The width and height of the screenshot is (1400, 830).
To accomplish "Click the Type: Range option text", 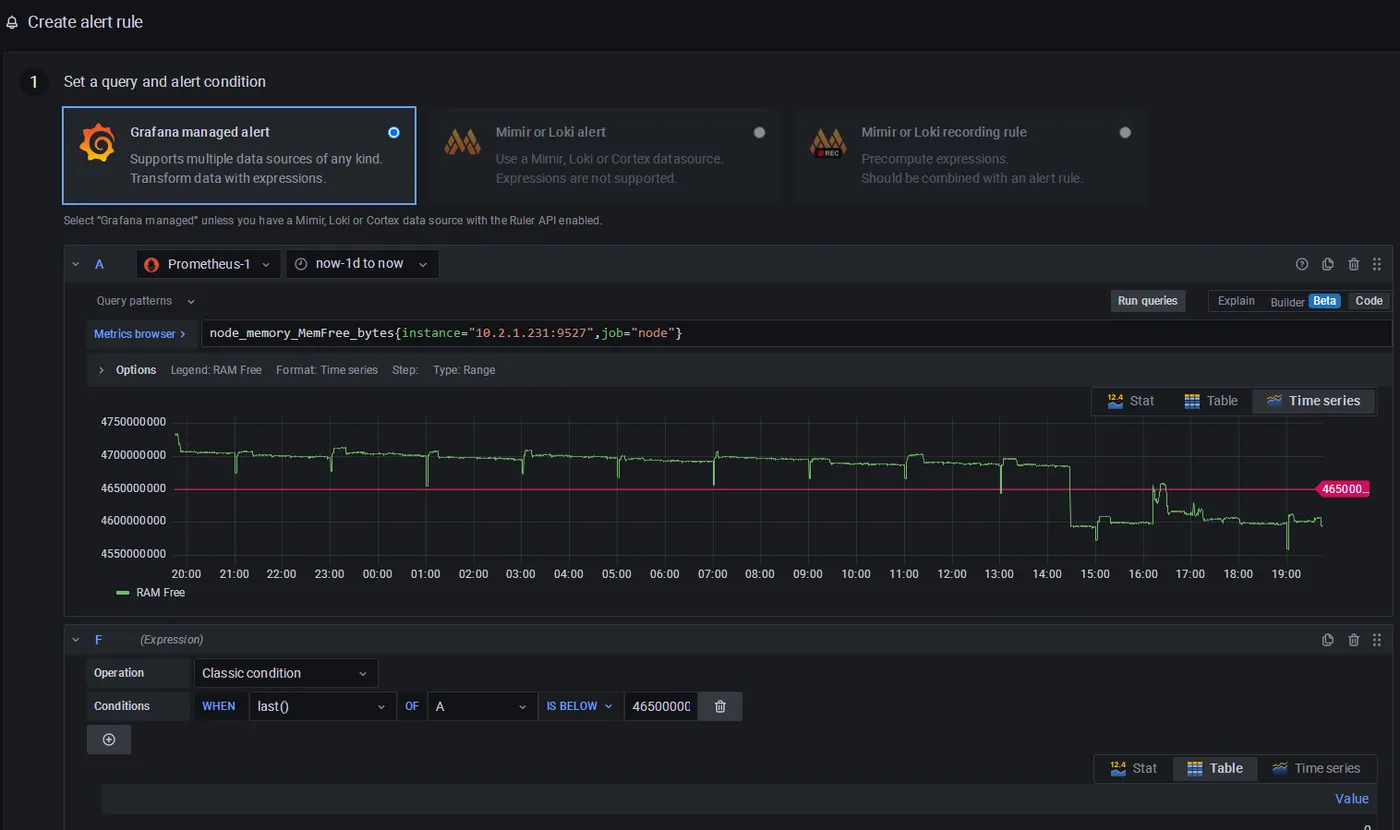I will [464, 370].
